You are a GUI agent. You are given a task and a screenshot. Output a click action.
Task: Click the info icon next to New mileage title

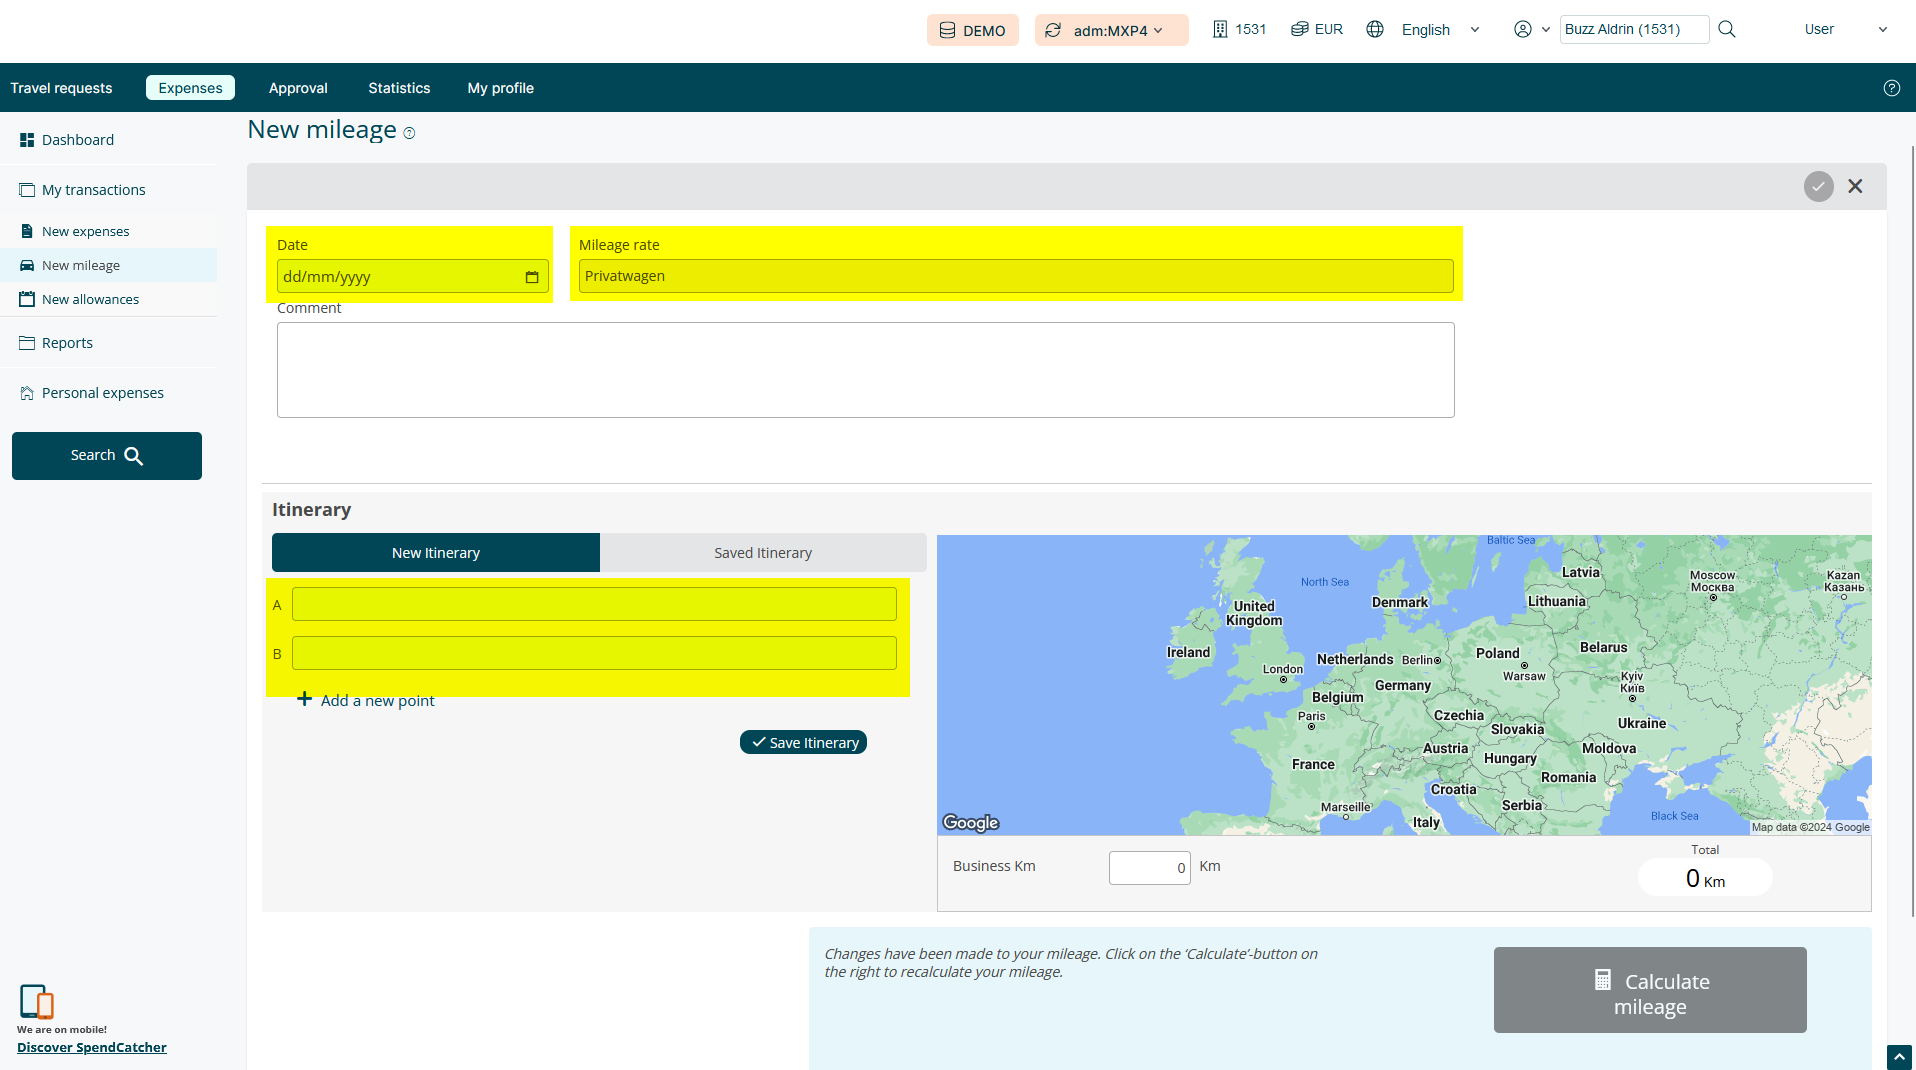click(409, 133)
